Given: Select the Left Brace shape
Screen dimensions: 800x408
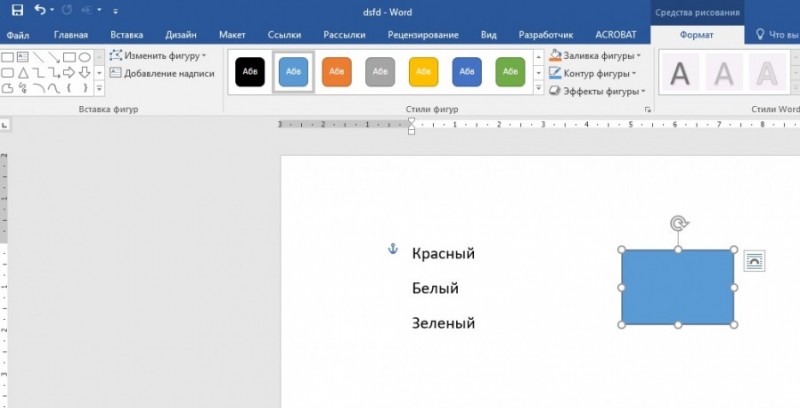Looking at the screenshot, I should 69,88.
